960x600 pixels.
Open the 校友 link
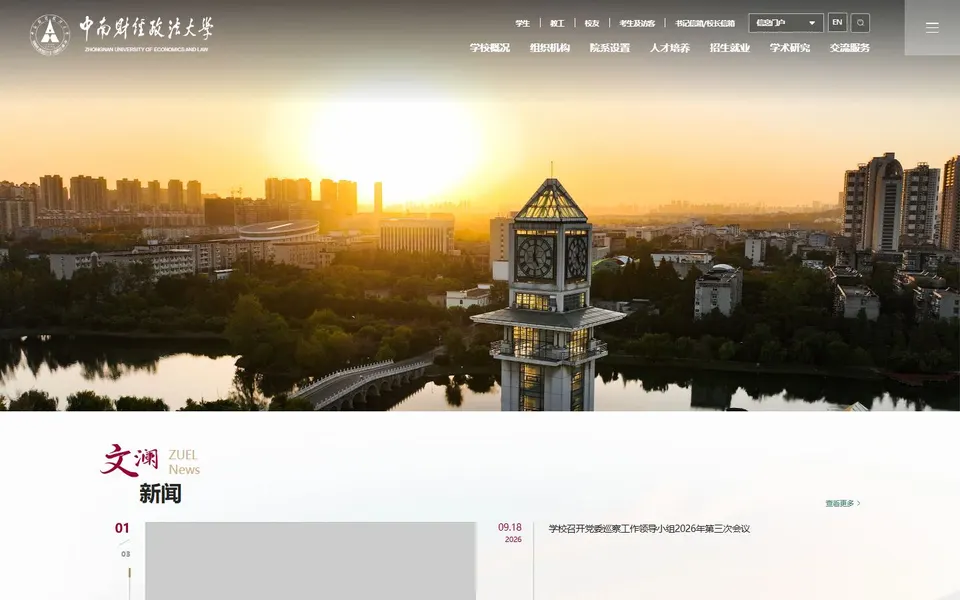[591, 23]
